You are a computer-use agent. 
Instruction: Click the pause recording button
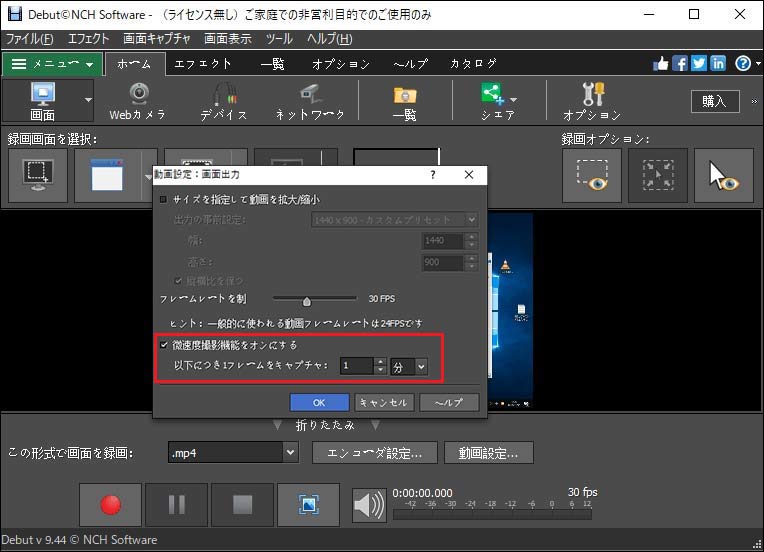pyautogui.click(x=176, y=505)
